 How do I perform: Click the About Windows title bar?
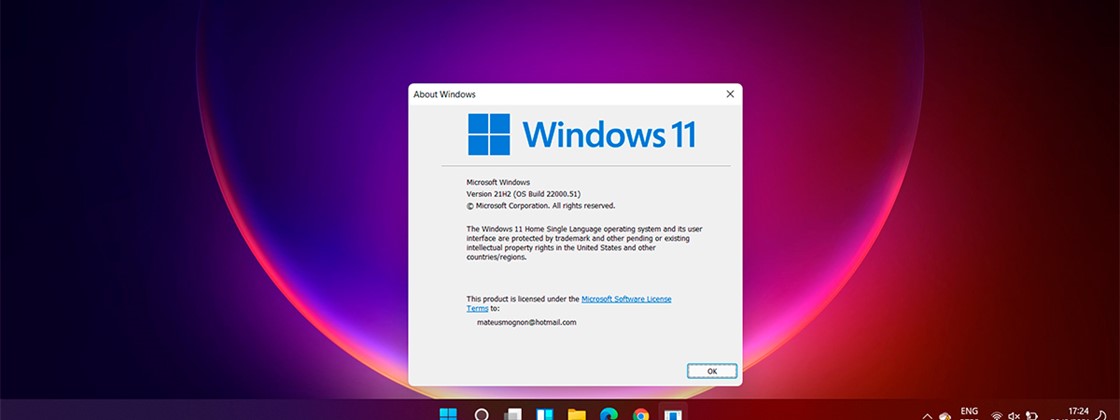point(560,94)
